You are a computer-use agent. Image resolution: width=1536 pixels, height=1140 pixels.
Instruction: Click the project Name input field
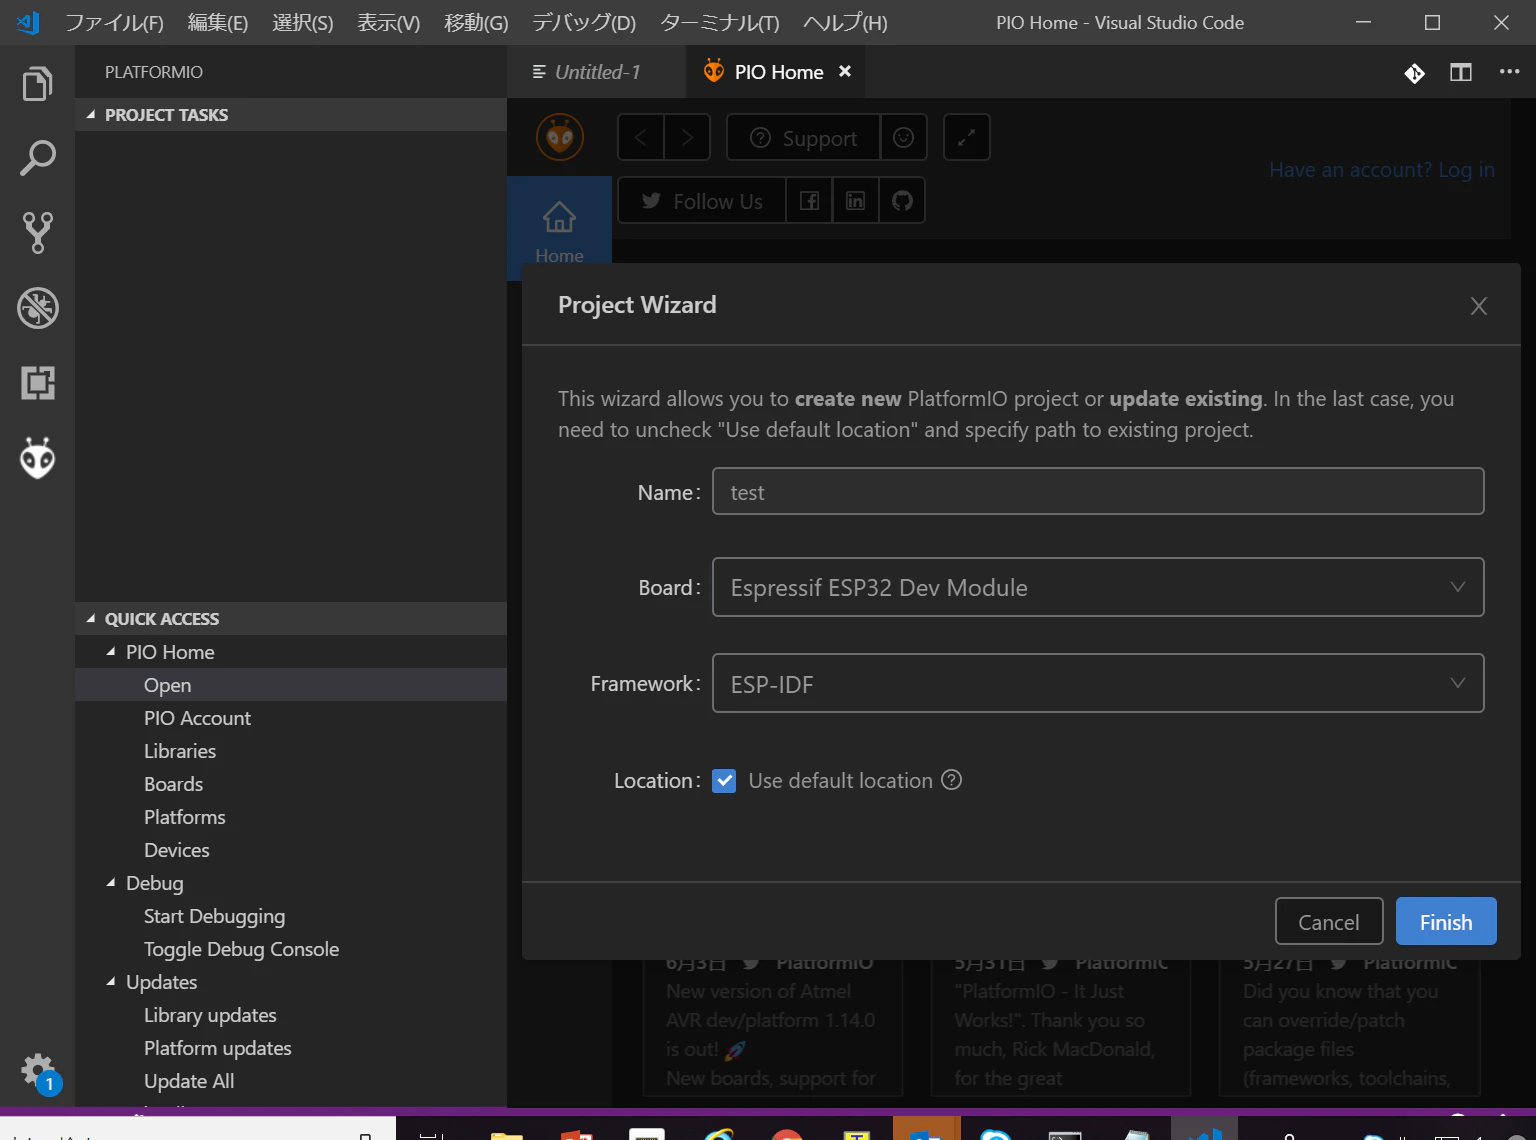point(1098,491)
